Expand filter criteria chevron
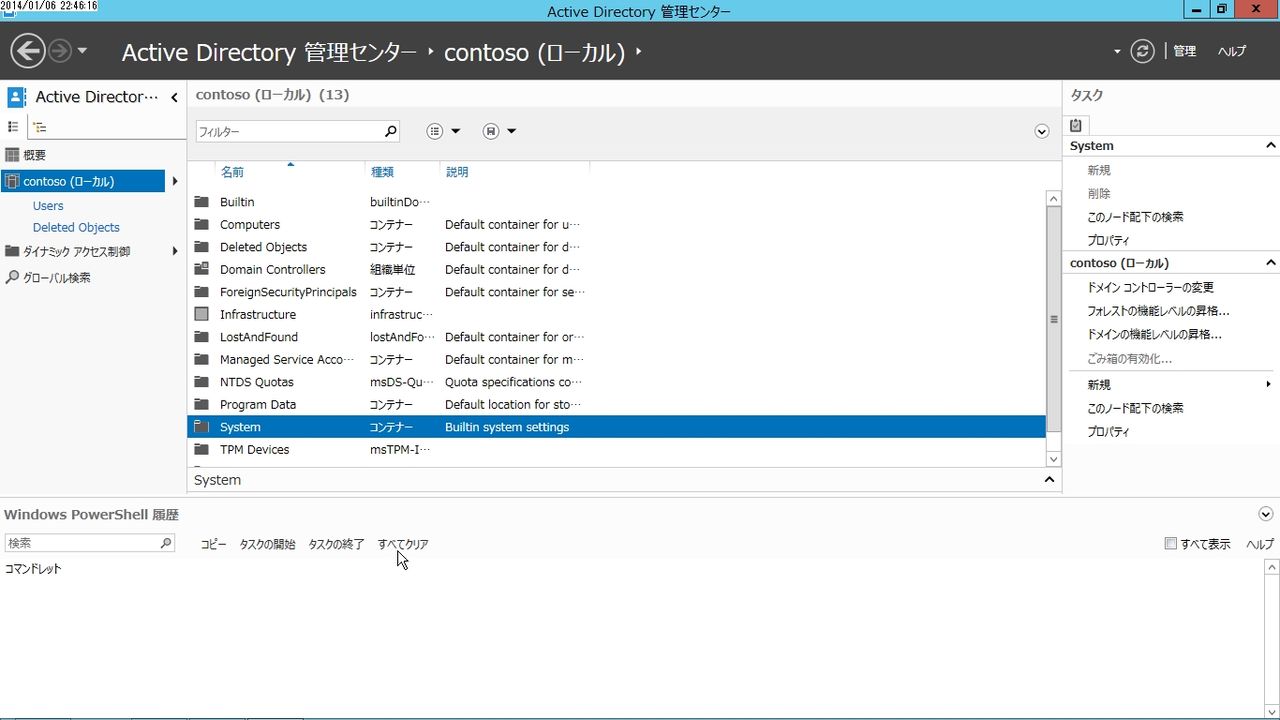This screenshot has width=1280, height=720. pyautogui.click(x=1042, y=131)
